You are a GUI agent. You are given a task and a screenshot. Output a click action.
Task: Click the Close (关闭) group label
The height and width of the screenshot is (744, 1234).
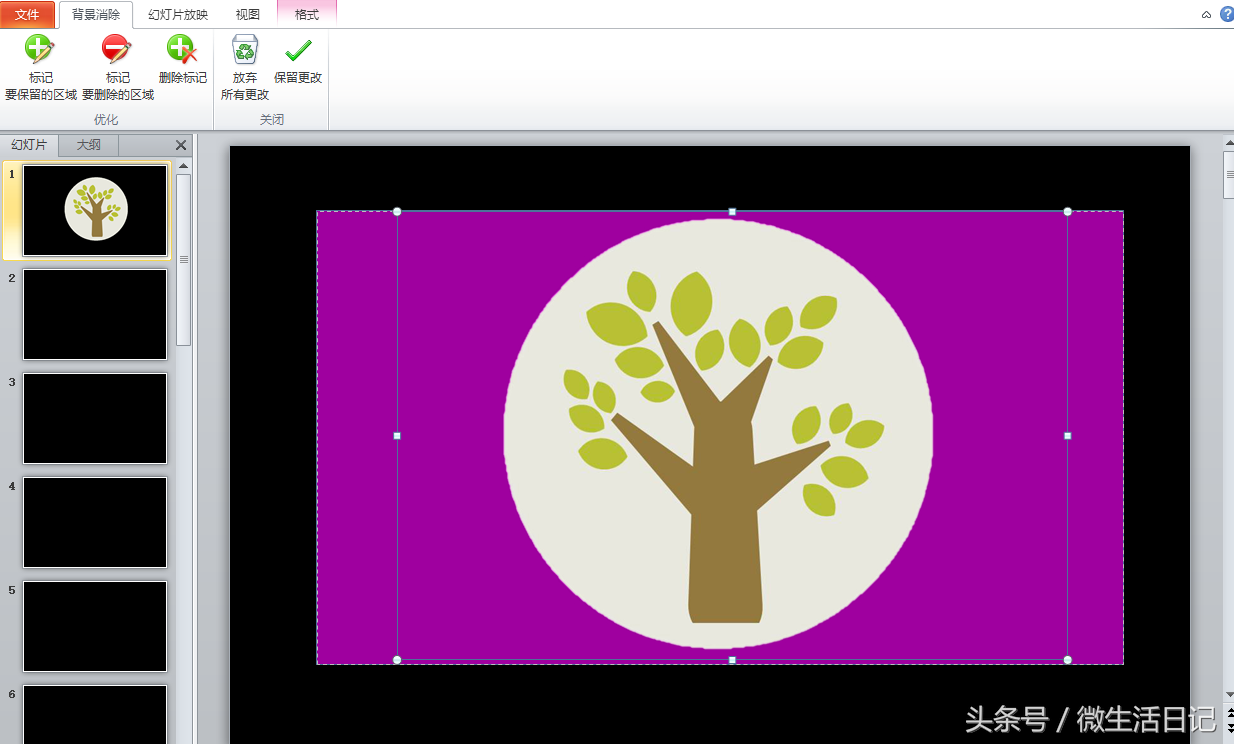click(x=272, y=120)
